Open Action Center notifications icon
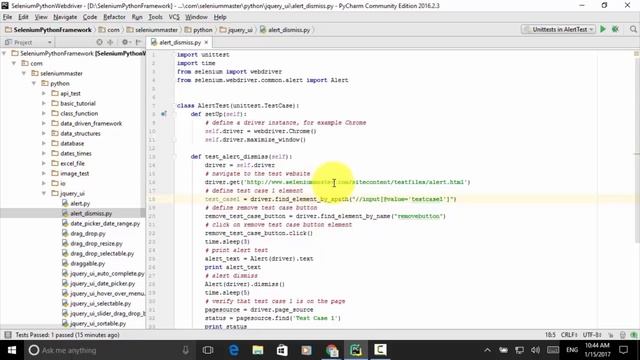This screenshot has height=360, width=640. click(623, 350)
